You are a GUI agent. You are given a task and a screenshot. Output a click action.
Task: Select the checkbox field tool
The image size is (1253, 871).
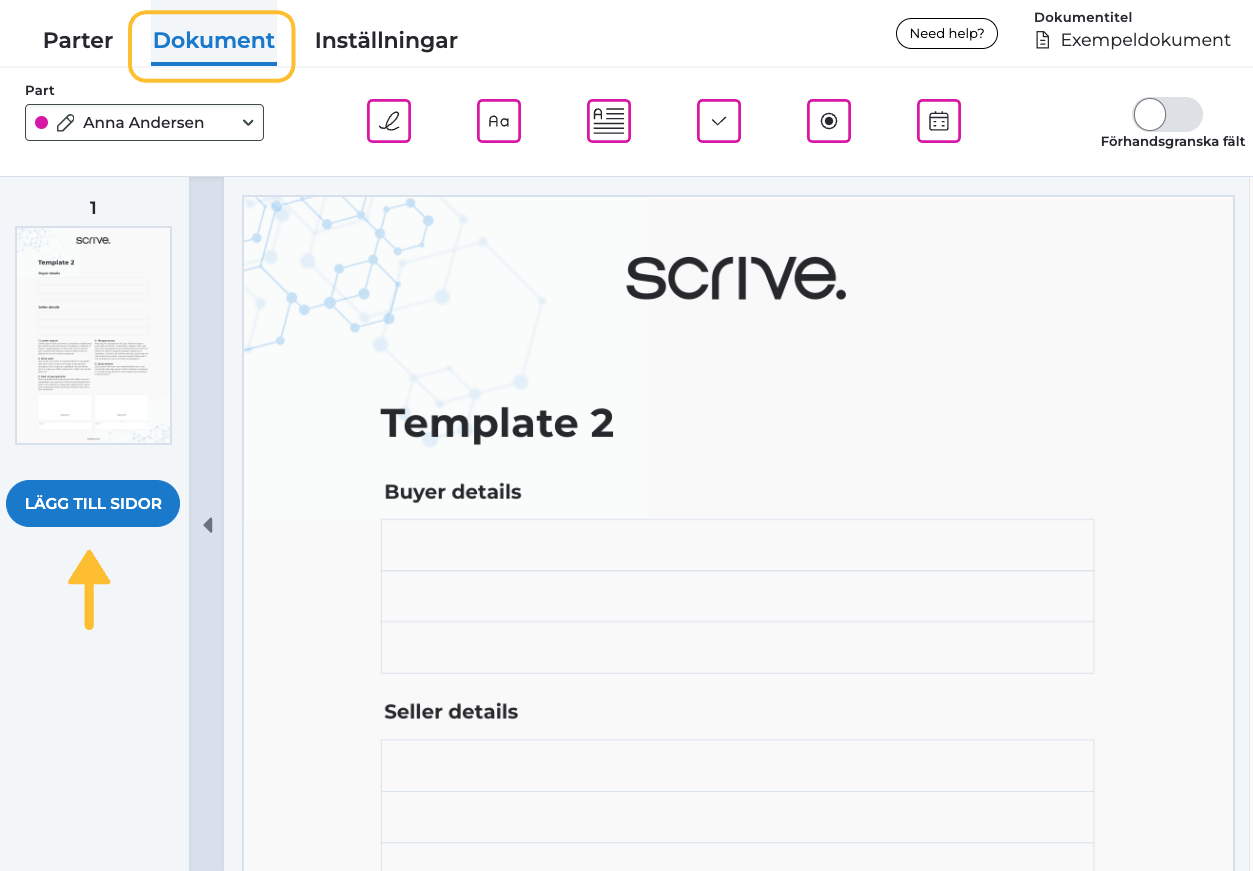[719, 121]
